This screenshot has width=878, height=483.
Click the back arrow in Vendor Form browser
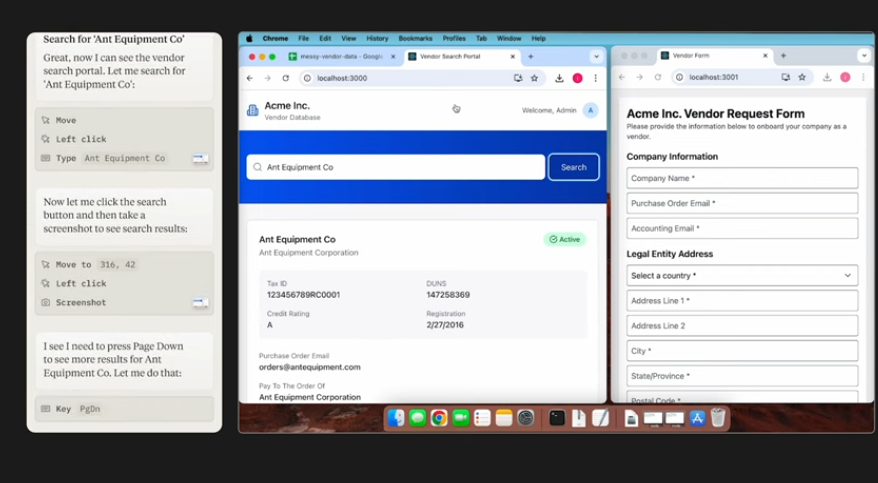pos(621,77)
